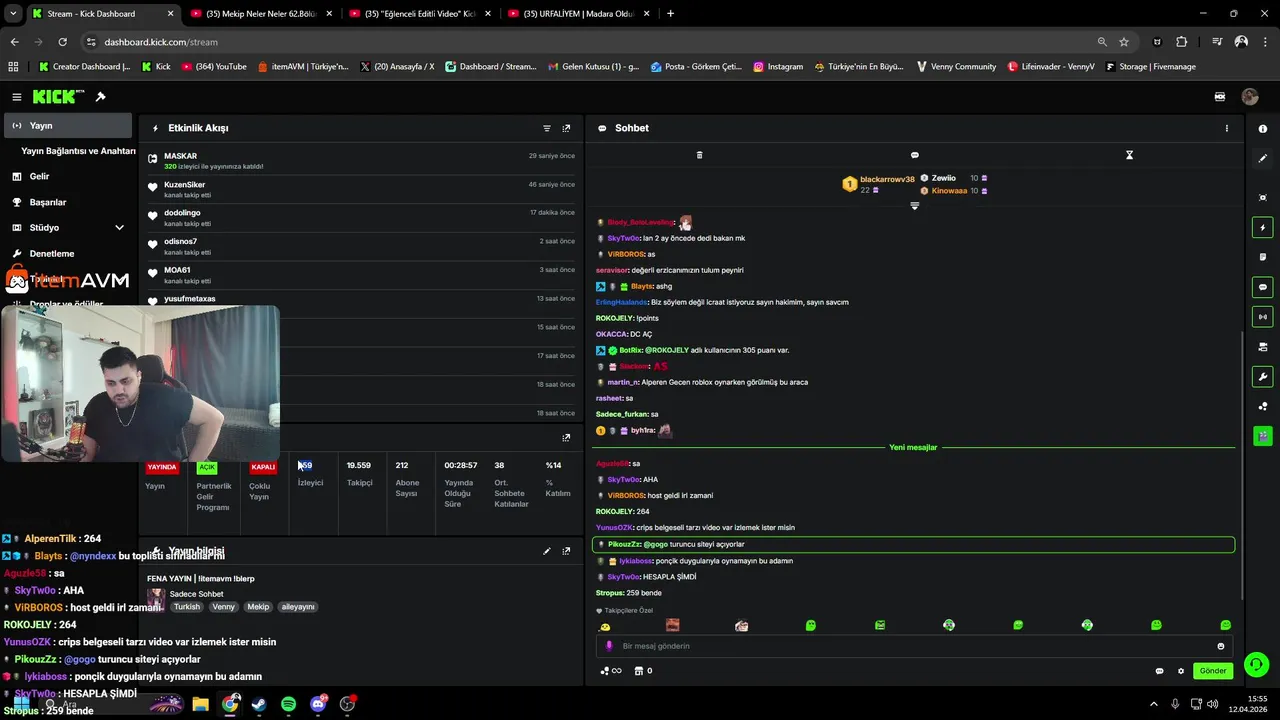This screenshot has height=720, width=1280.
Task: Click the Turkish stream tag
Action: (x=187, y=607)
